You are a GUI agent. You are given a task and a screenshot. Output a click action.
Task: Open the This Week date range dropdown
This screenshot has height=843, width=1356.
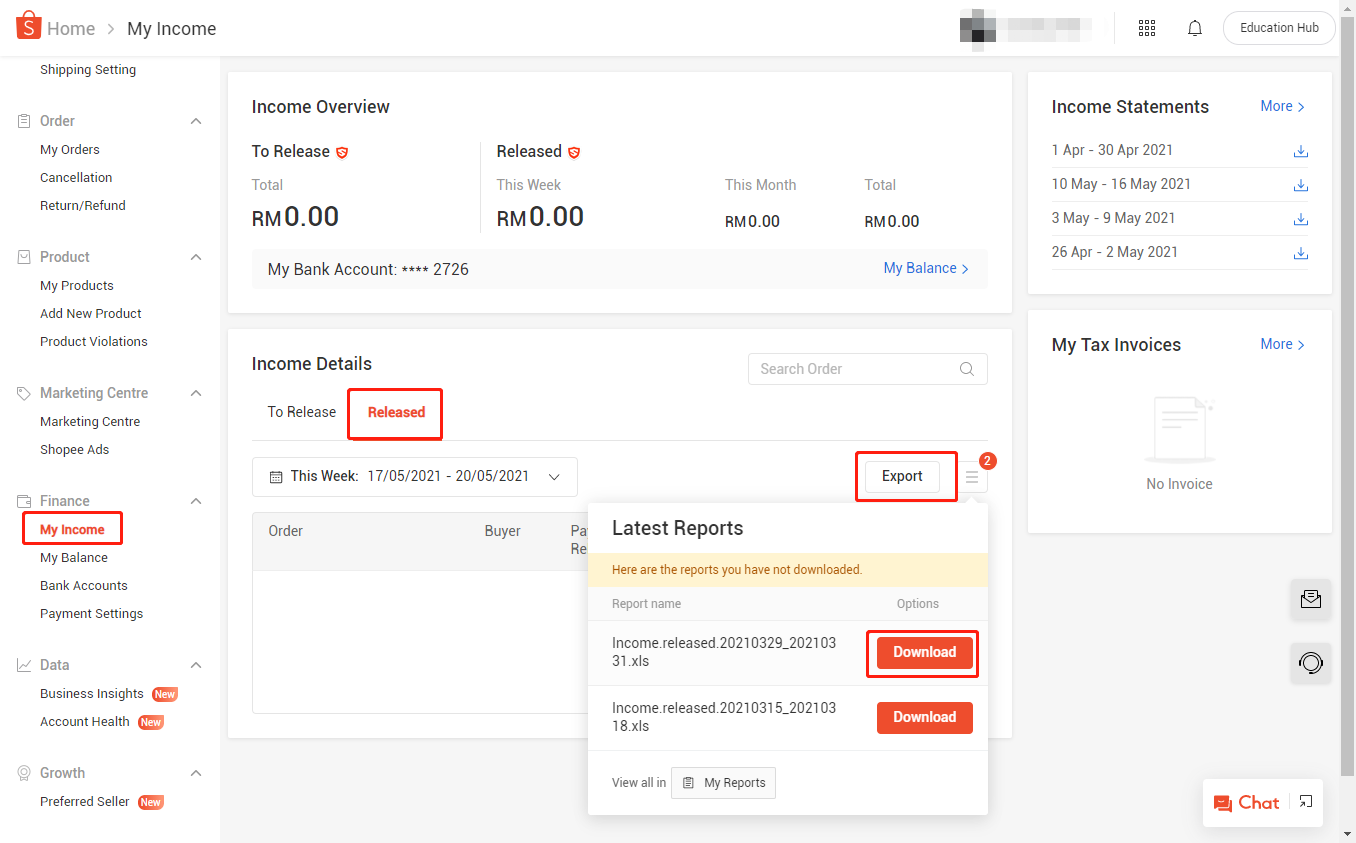[x=414, y=477]
